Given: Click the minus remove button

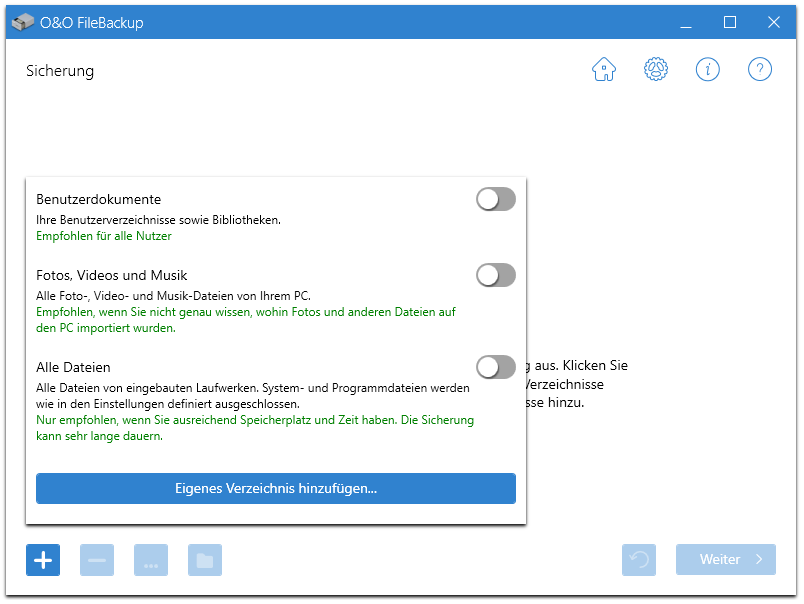Looking at the screenshot, I should click(x=97, y=560).
